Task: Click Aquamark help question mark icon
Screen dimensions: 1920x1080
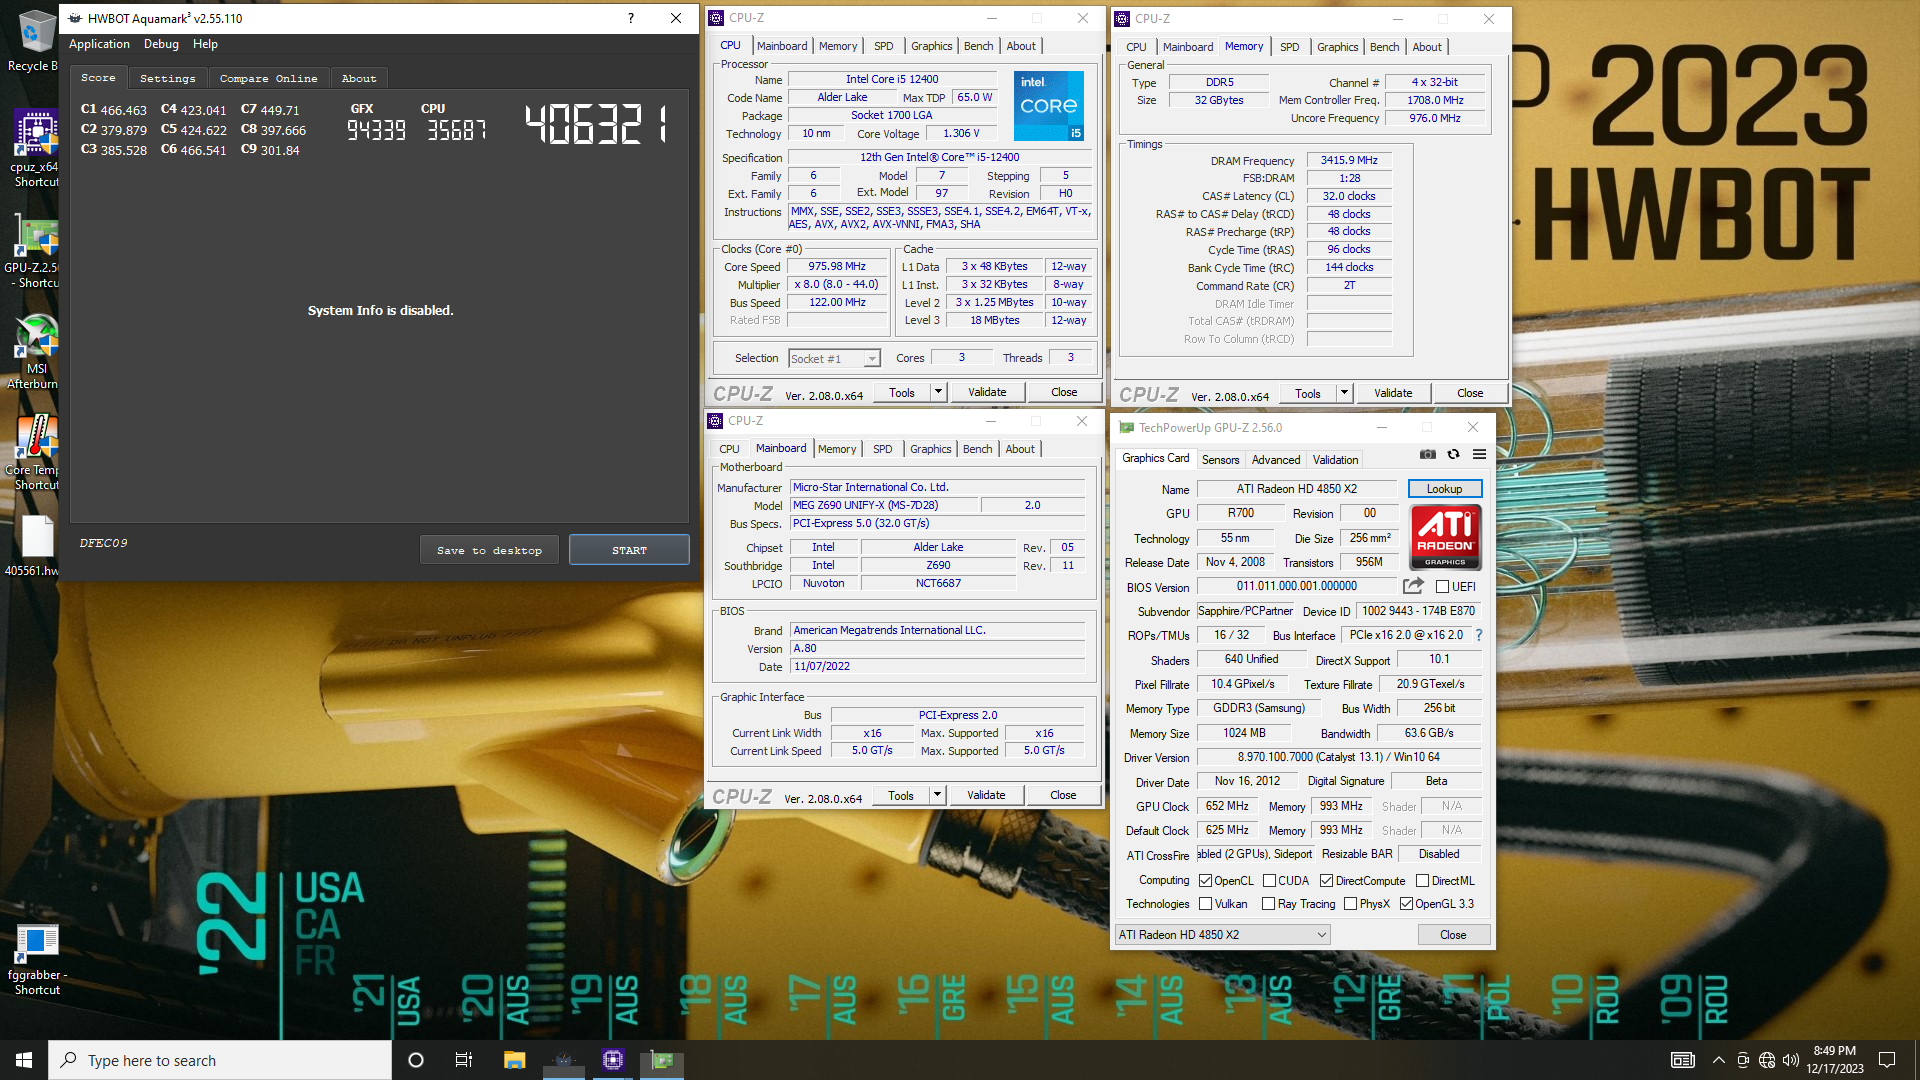Action: (x=630, y=18)
